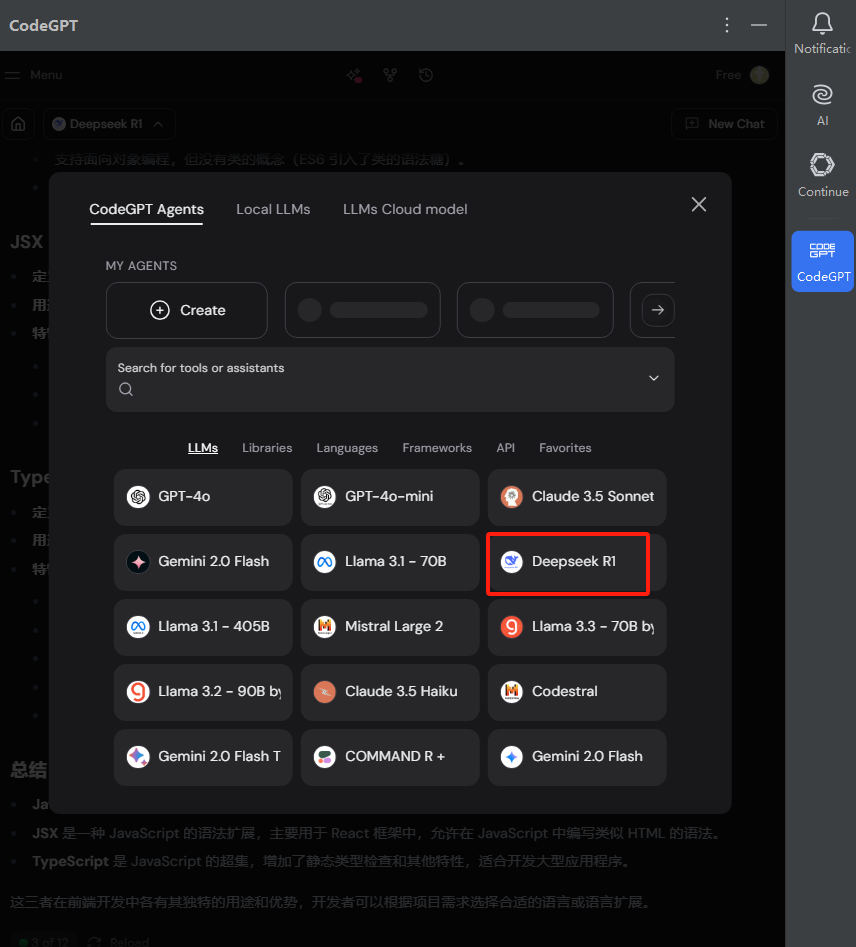
Task: Click the New Chat button
Action: point(724,124)
